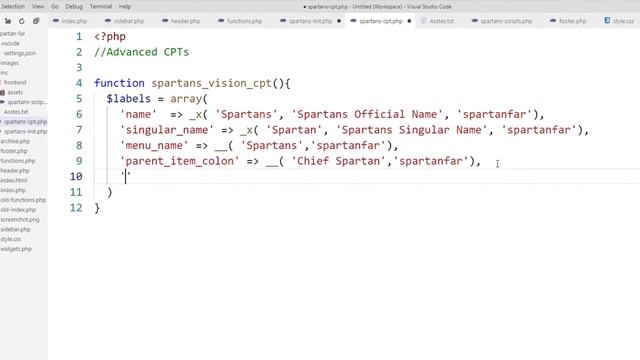
Task: Click the PHP icon on spartans-scripts.php tab
Action: click(474, 21)
